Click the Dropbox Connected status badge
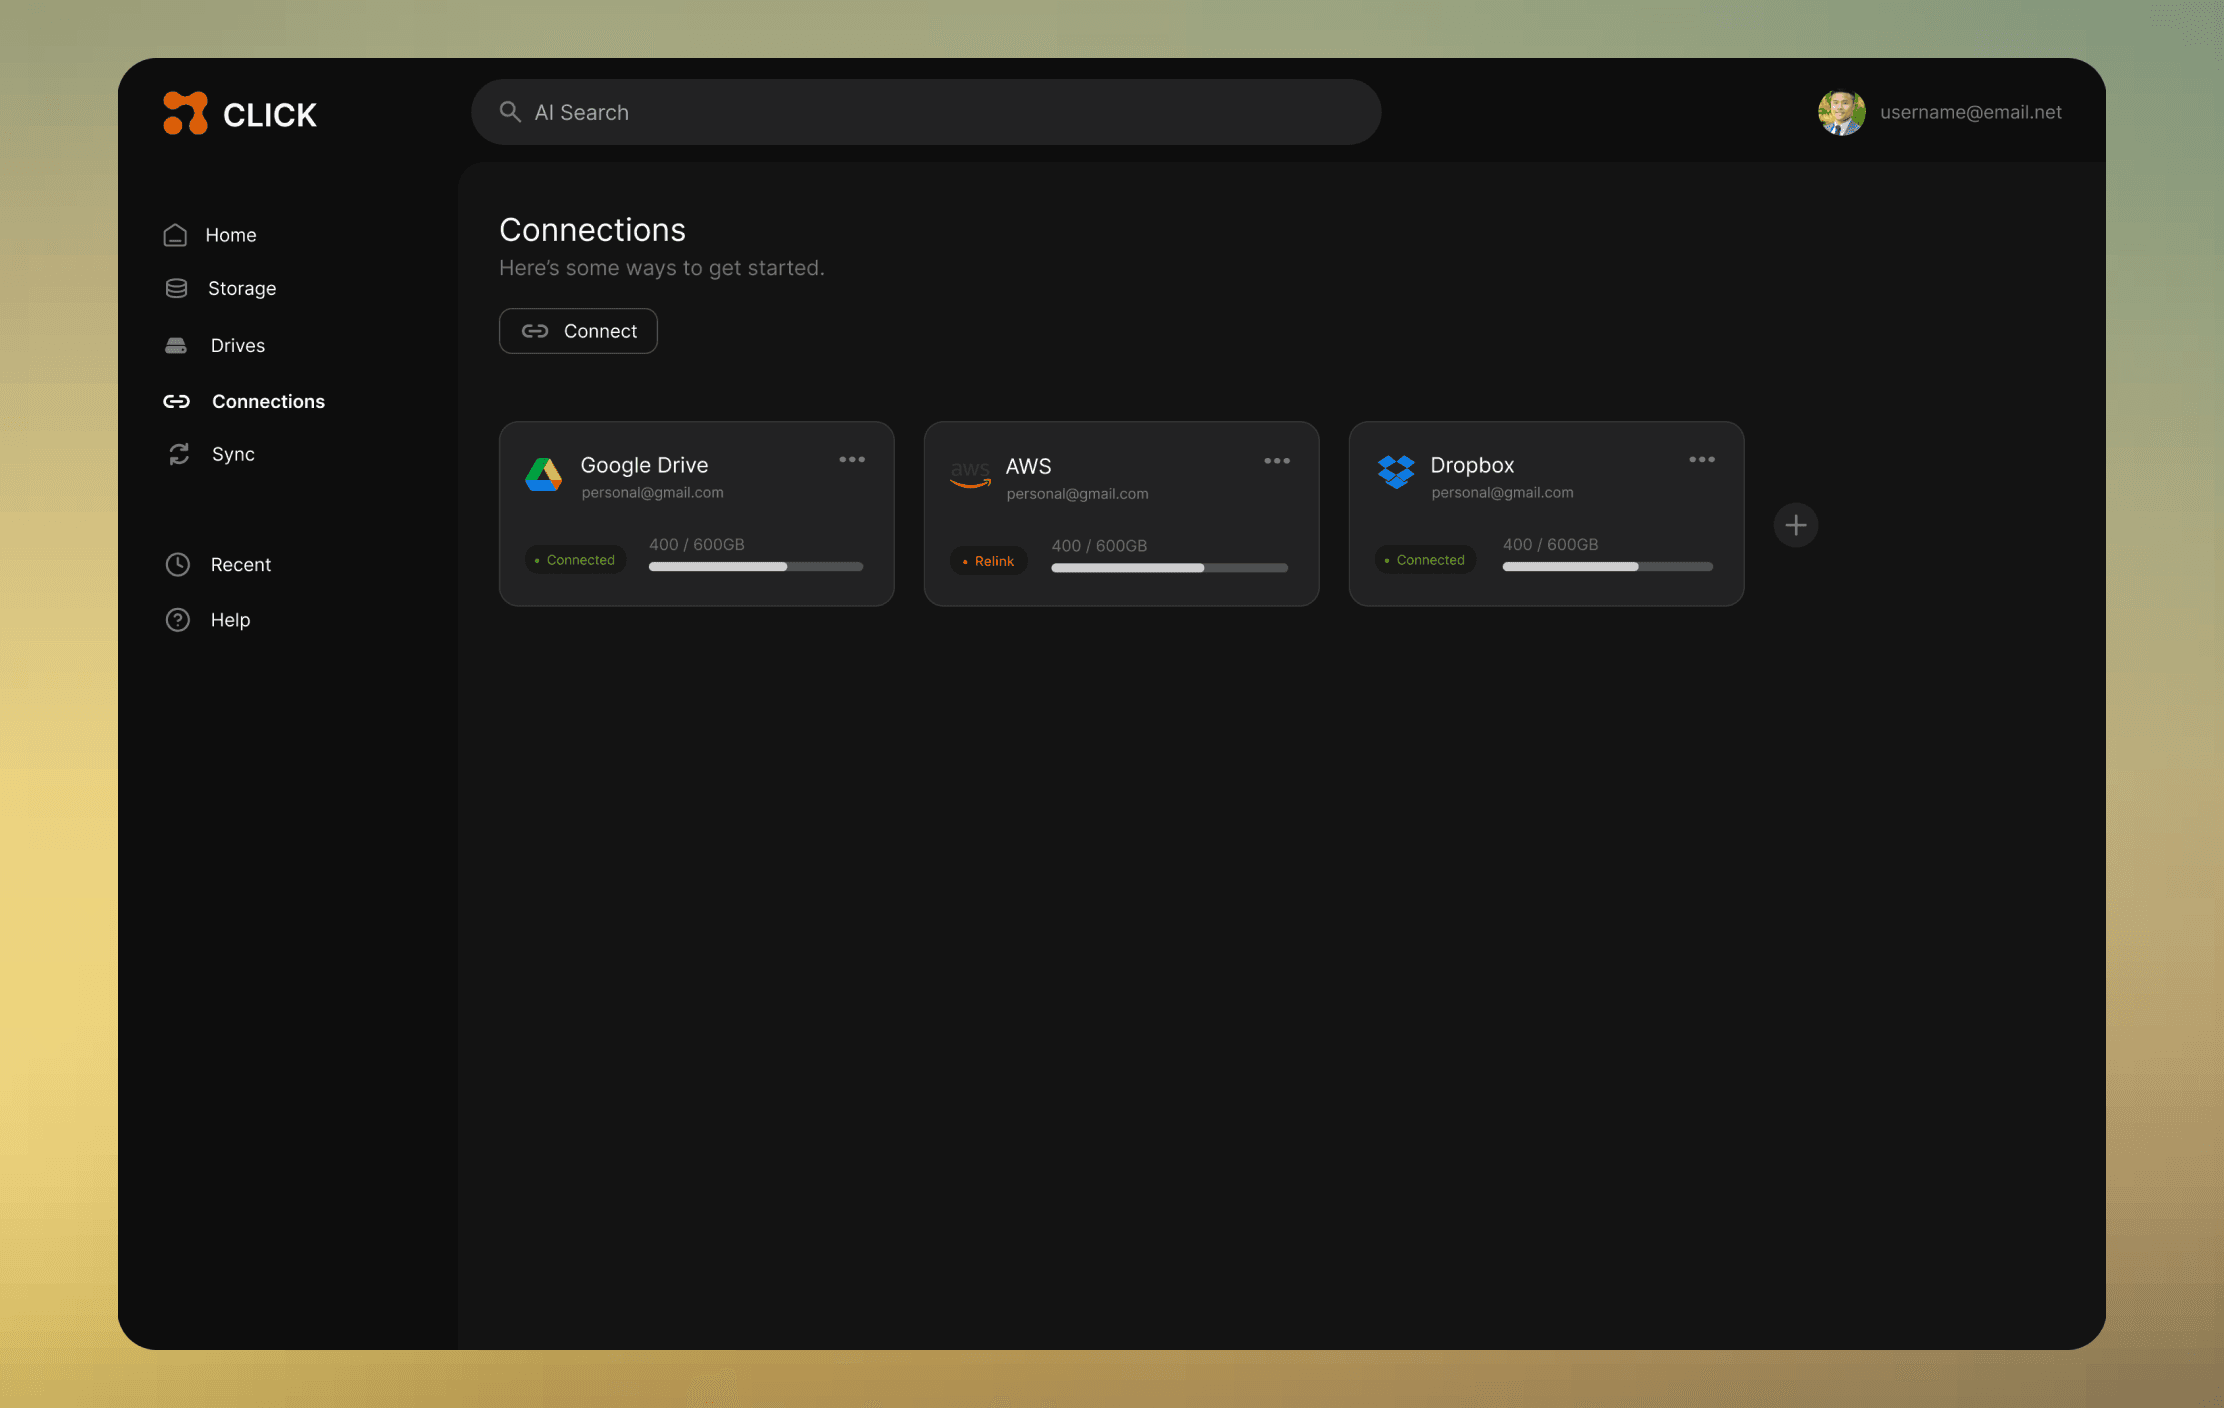Screen dimensions: 2224x1408 [x=1425, y=560]
